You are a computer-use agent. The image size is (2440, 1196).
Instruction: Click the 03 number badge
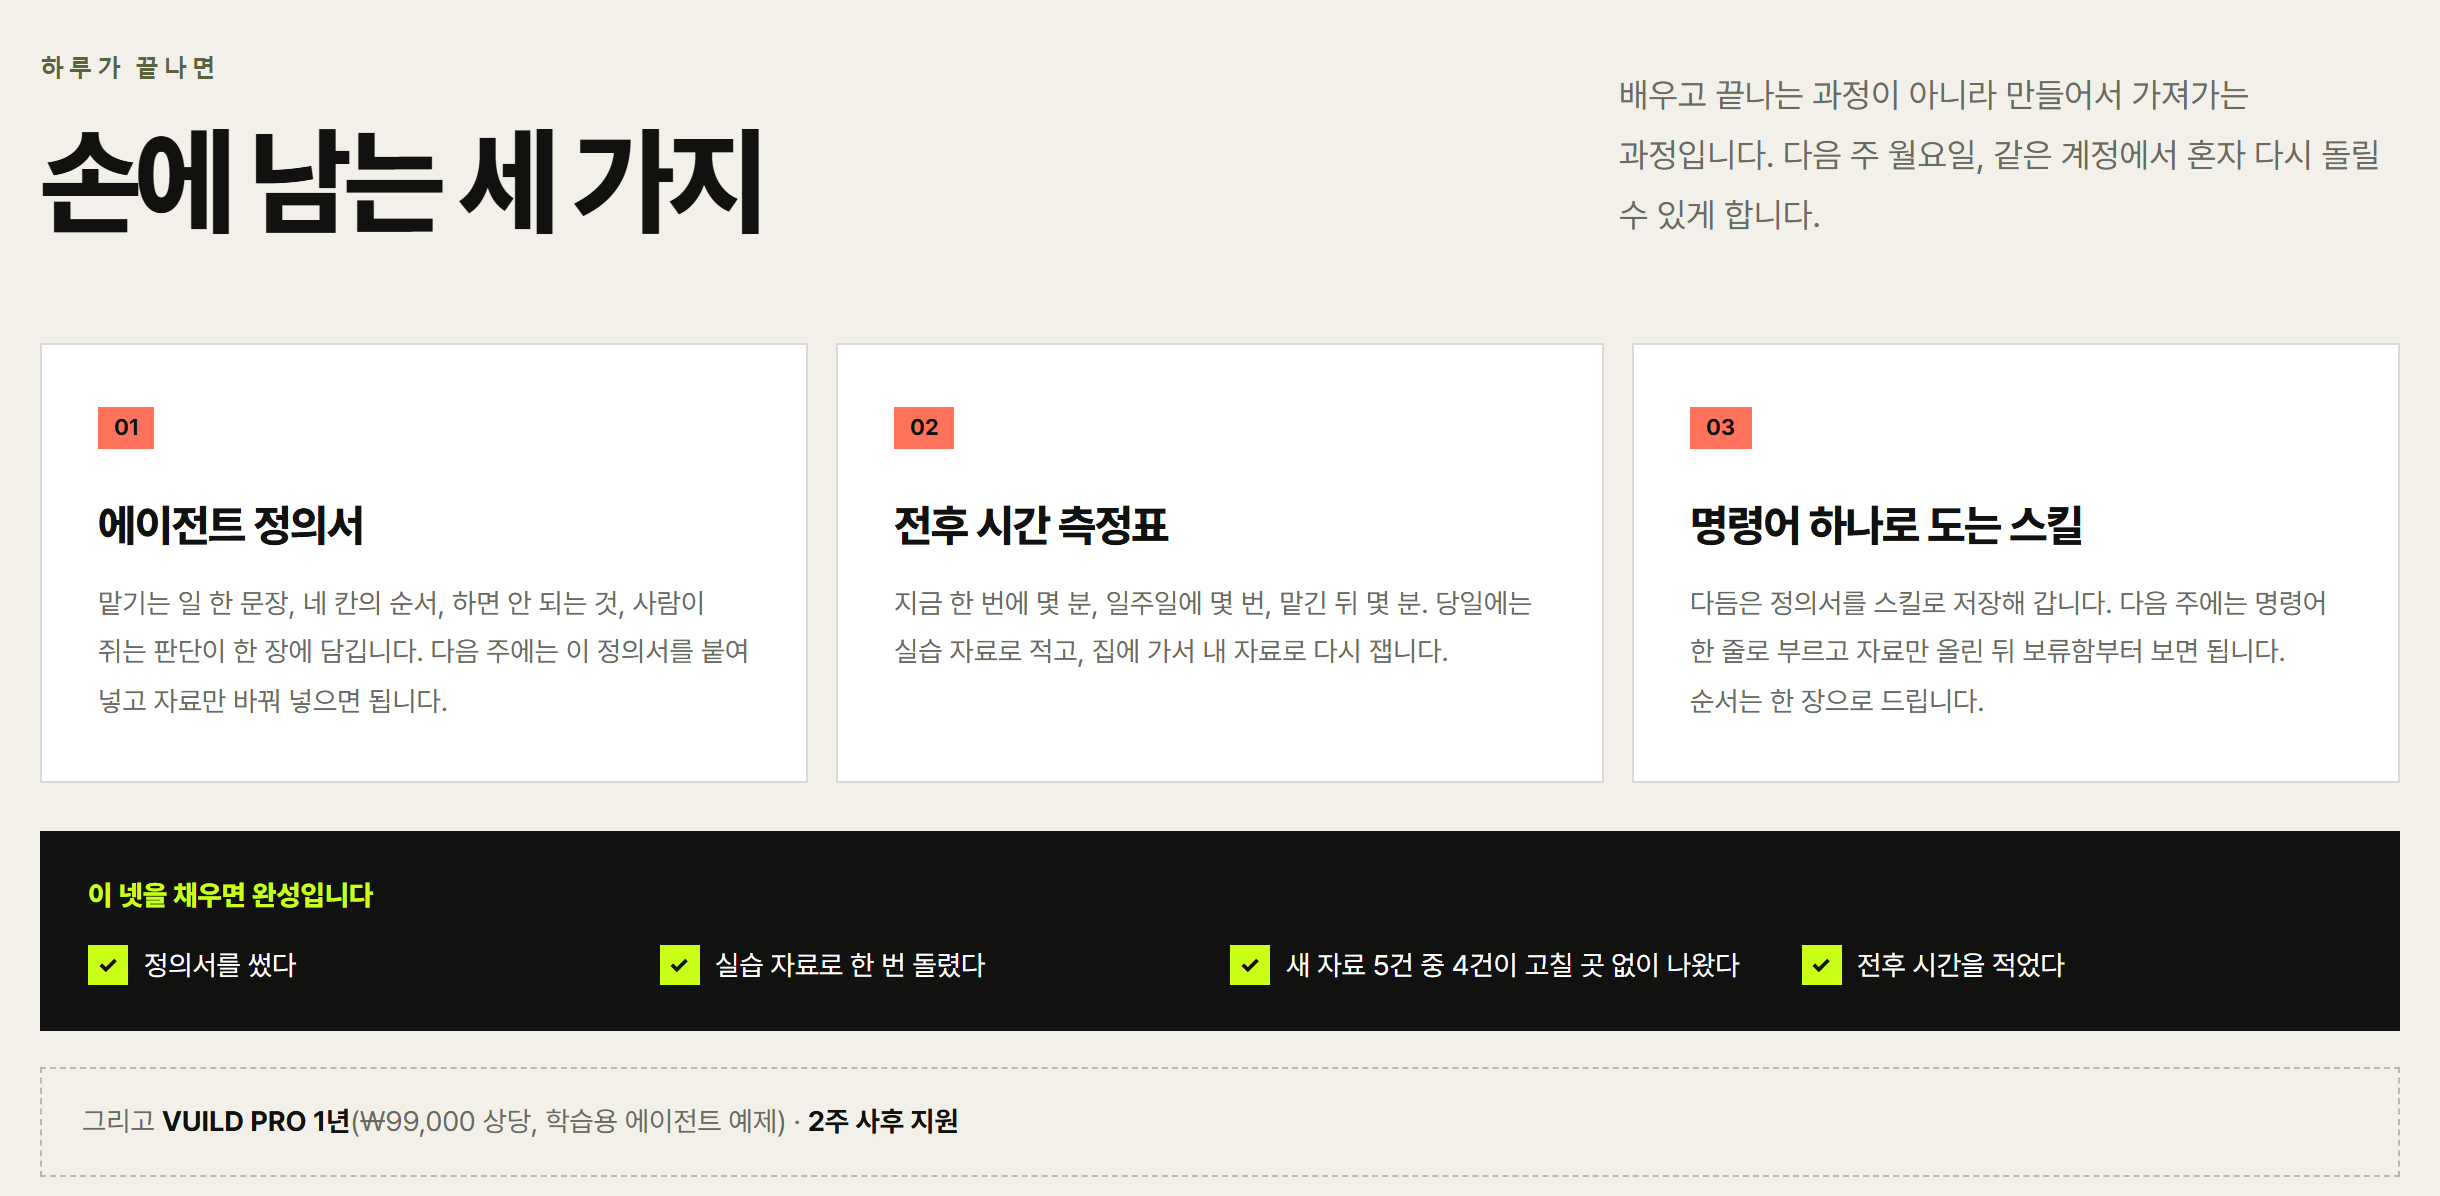coord(1721,428)
